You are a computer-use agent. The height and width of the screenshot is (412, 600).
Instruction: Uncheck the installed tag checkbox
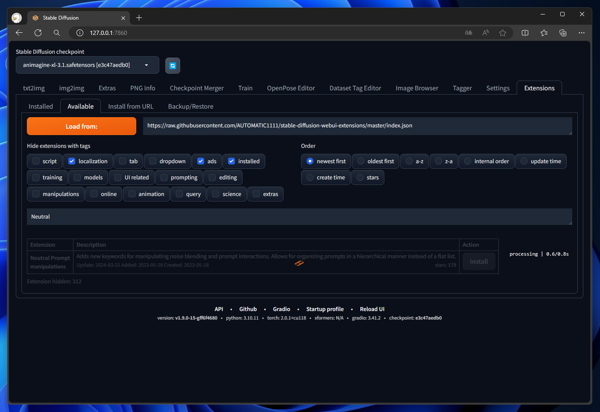click(232, 161)
